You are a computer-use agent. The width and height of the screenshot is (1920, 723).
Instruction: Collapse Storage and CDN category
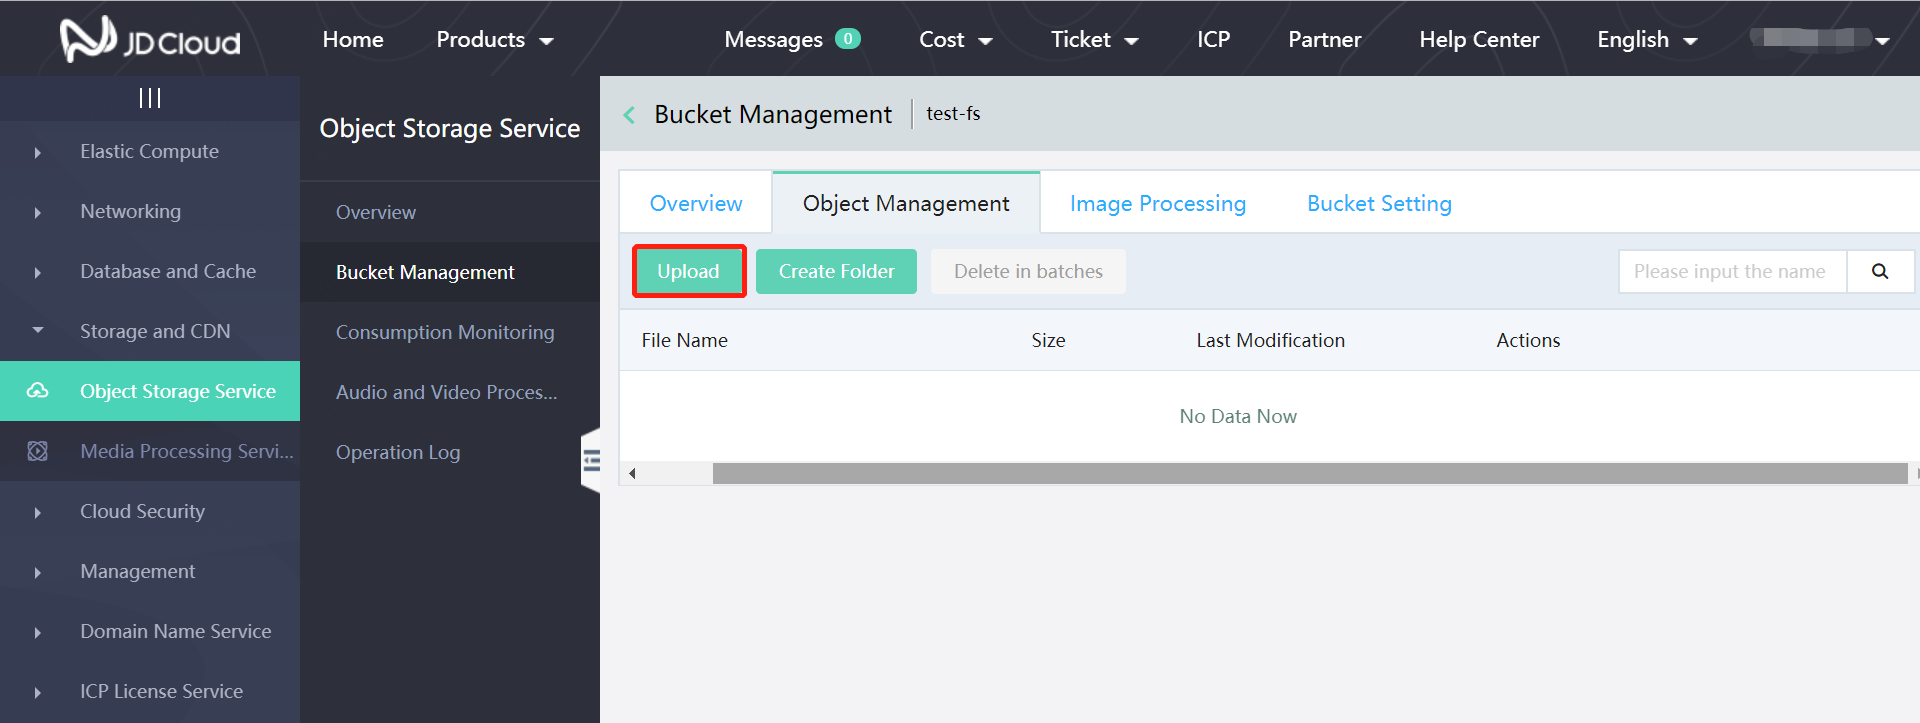tap(38, 330)
